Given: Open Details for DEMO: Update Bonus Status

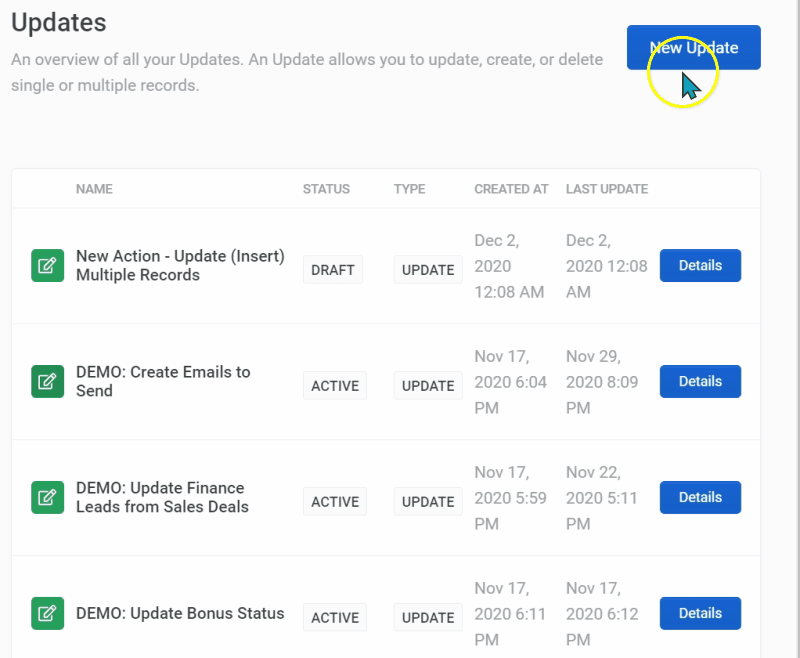Looking at the screenshot, I should coord(700,614).
